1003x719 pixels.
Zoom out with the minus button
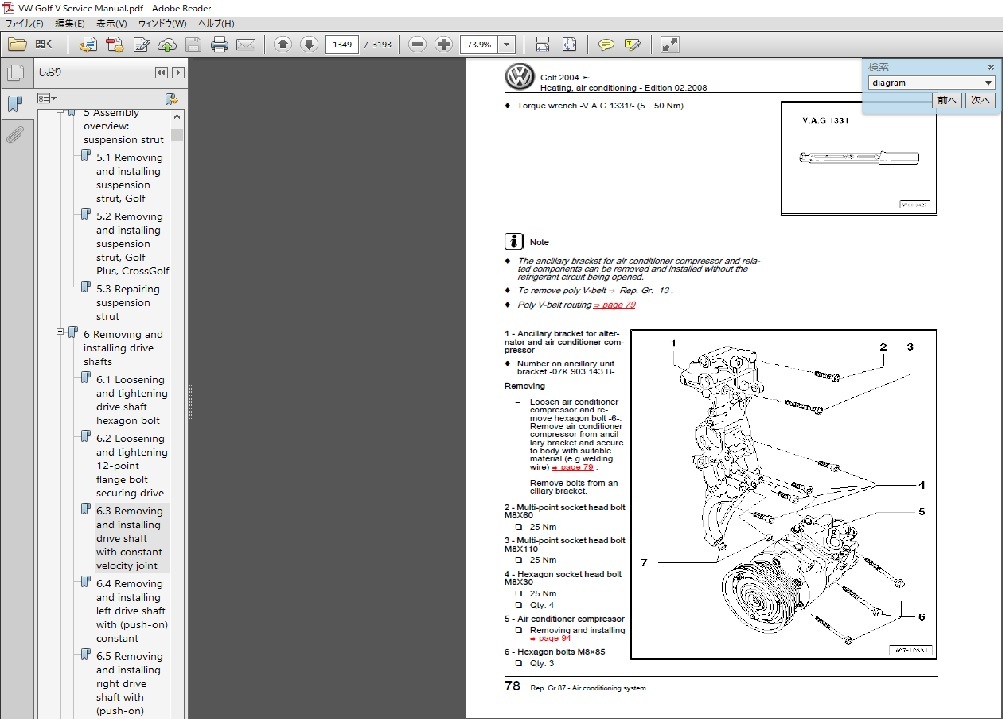(417, 44)
